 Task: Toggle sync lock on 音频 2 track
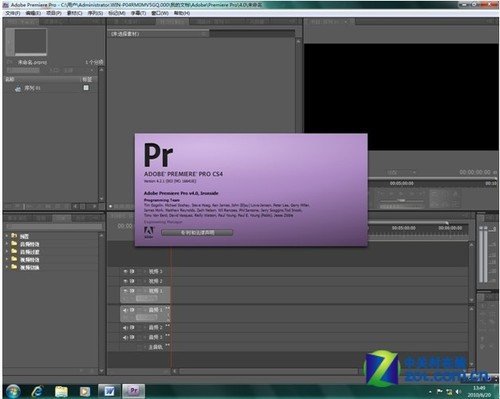click(132, 327)
